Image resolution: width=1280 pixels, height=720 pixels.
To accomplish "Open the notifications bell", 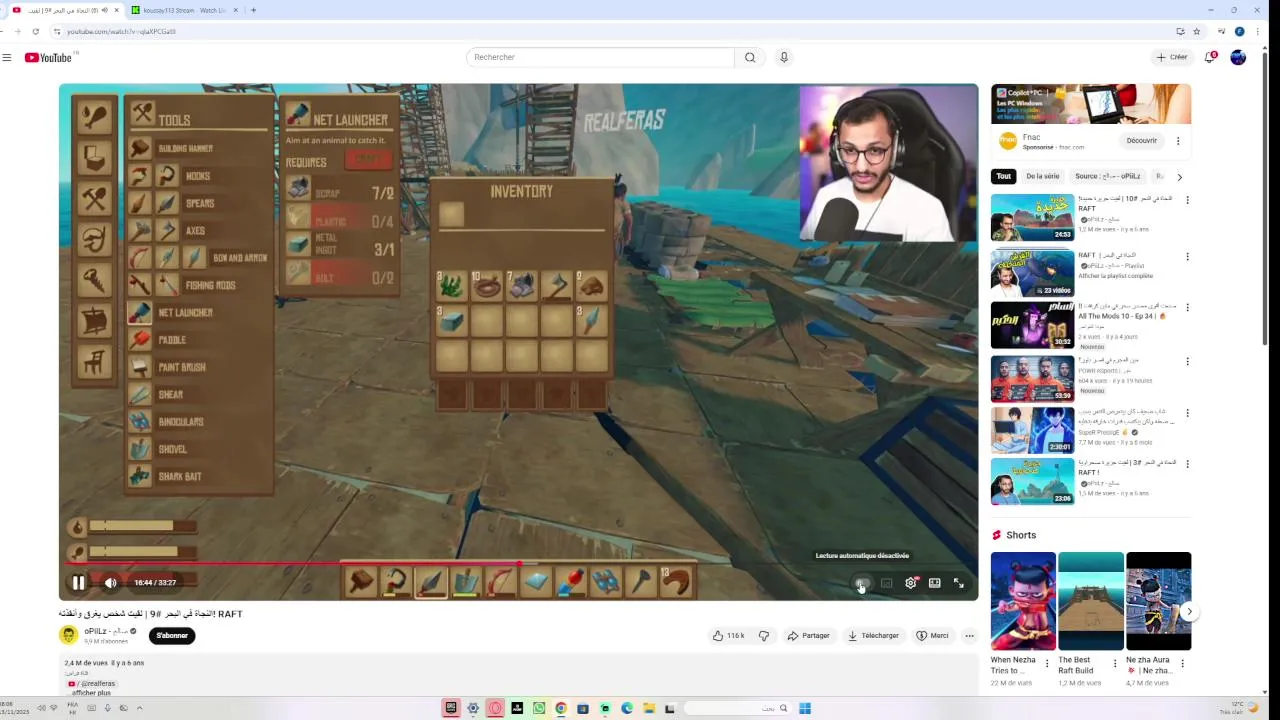I will [1209, 57].
